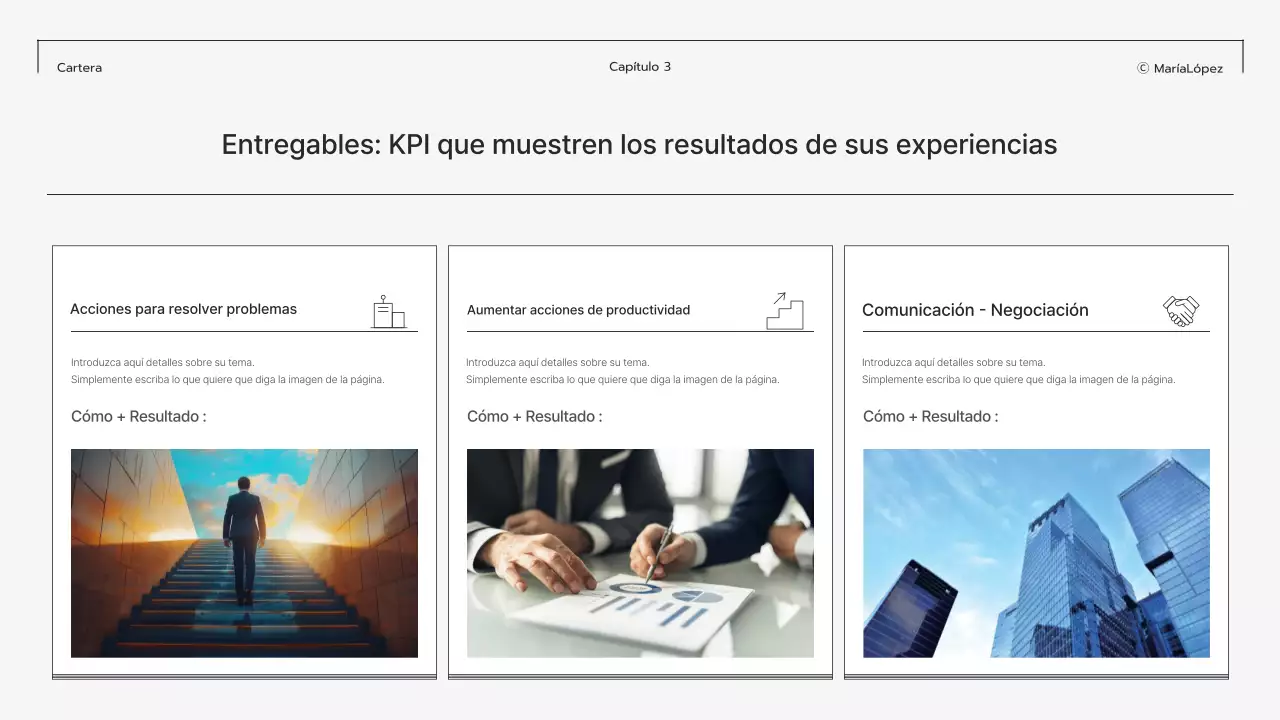Click the slide title about Entregables KPI
This screenshot has width=1280, height=720.
coord(639,145)
